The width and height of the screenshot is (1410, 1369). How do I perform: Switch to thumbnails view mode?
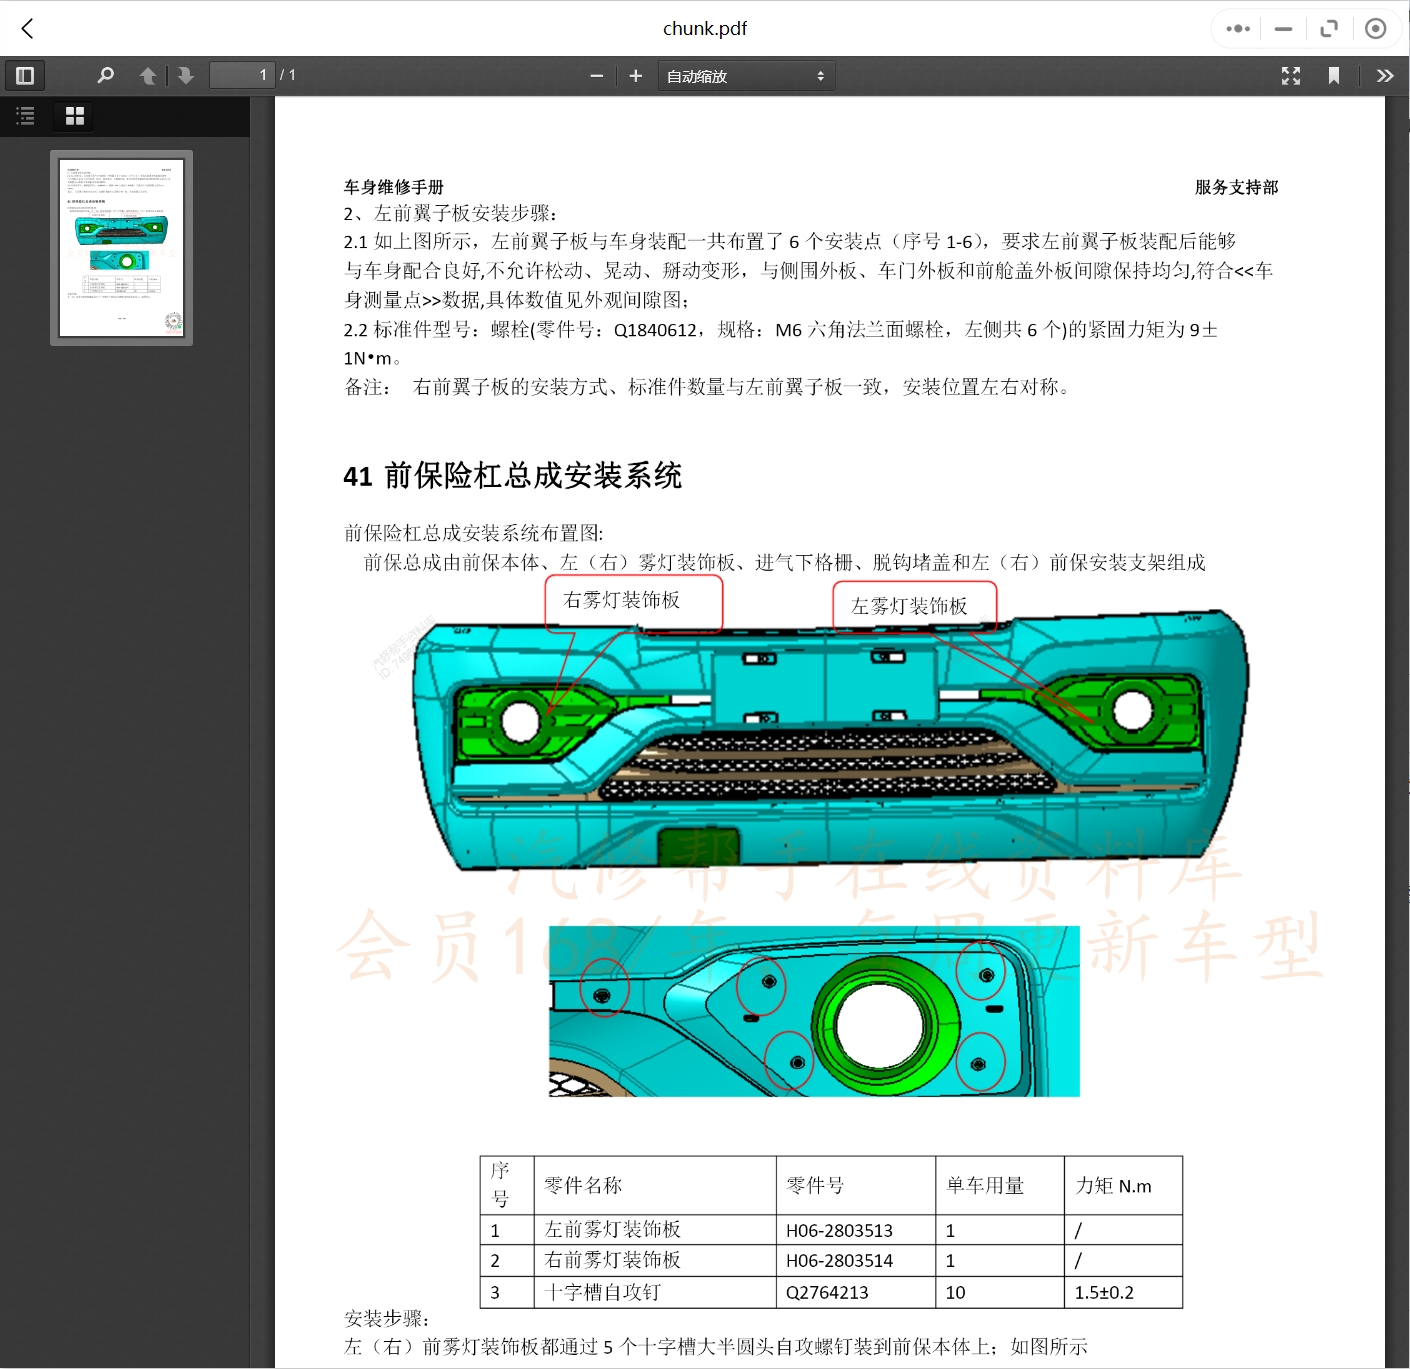[74, 116]
